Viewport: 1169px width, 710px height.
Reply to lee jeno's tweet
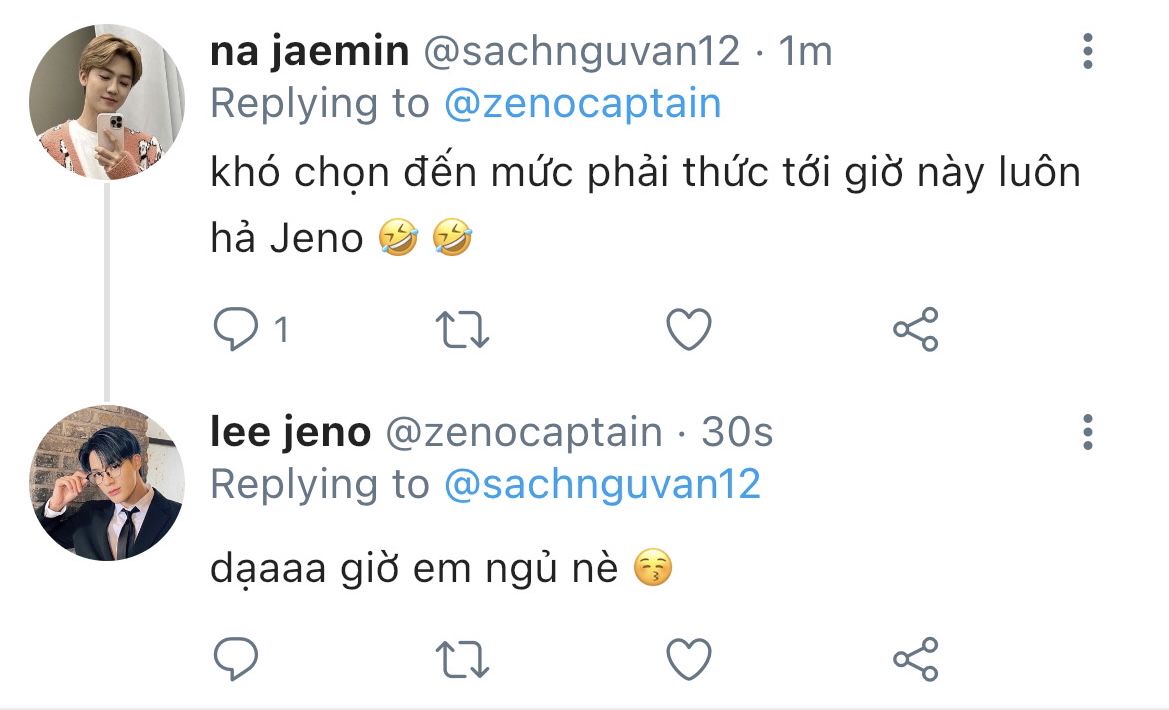coord(236,659)
